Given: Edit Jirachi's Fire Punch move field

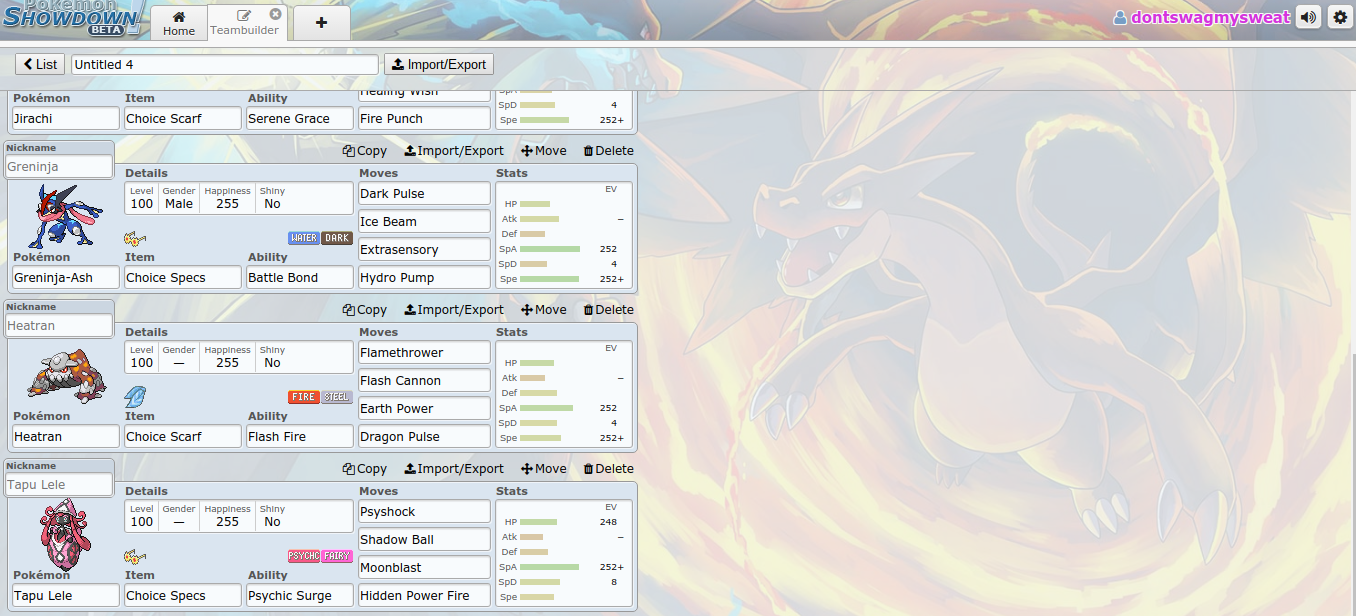Looking at the screenshot, I should [x=424, y=118].
